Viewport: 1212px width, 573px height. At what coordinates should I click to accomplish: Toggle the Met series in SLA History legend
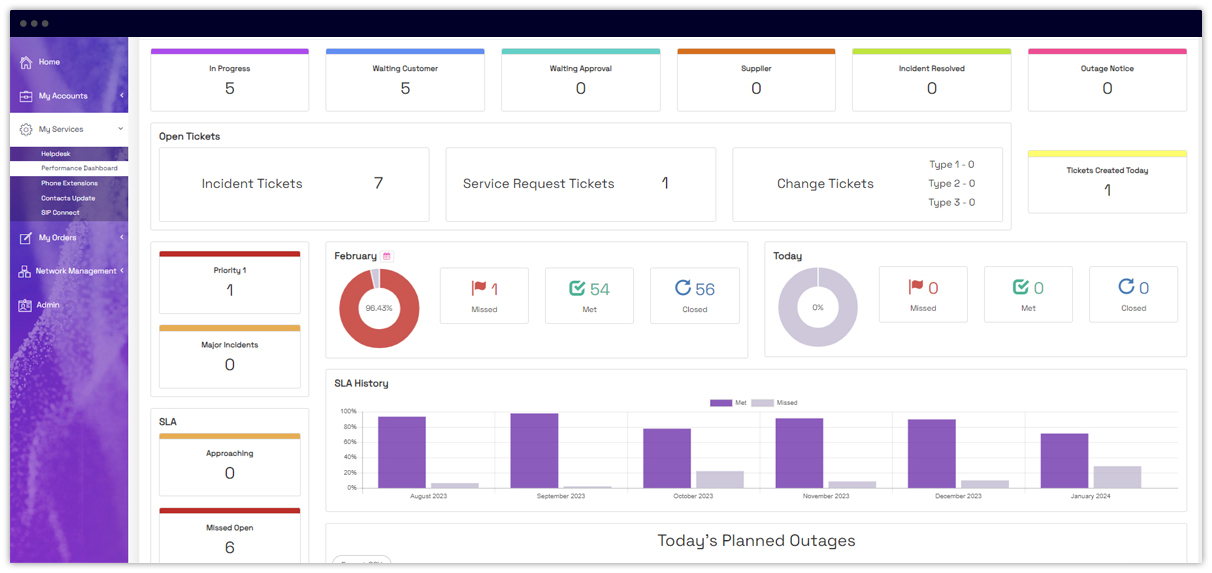coord(721,403)
